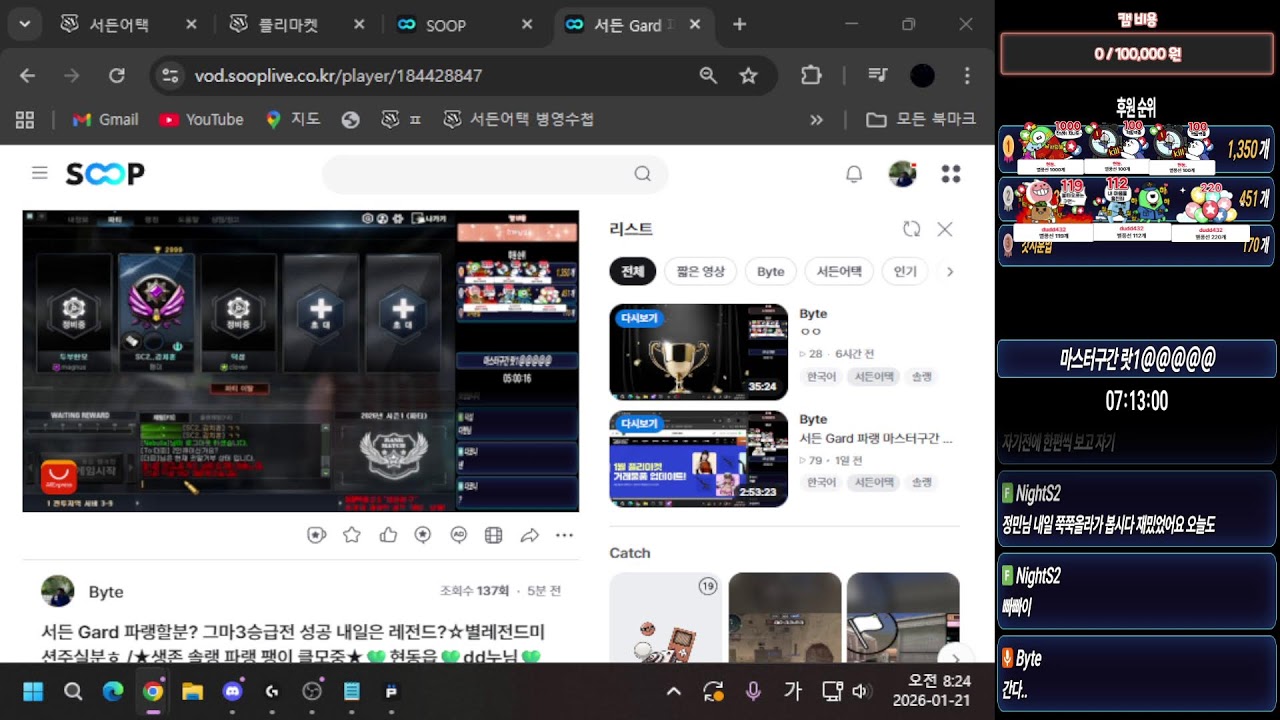Select the 인기 filter chip
The height and width of the screenshot is (720, 1280).
(905, 271)
